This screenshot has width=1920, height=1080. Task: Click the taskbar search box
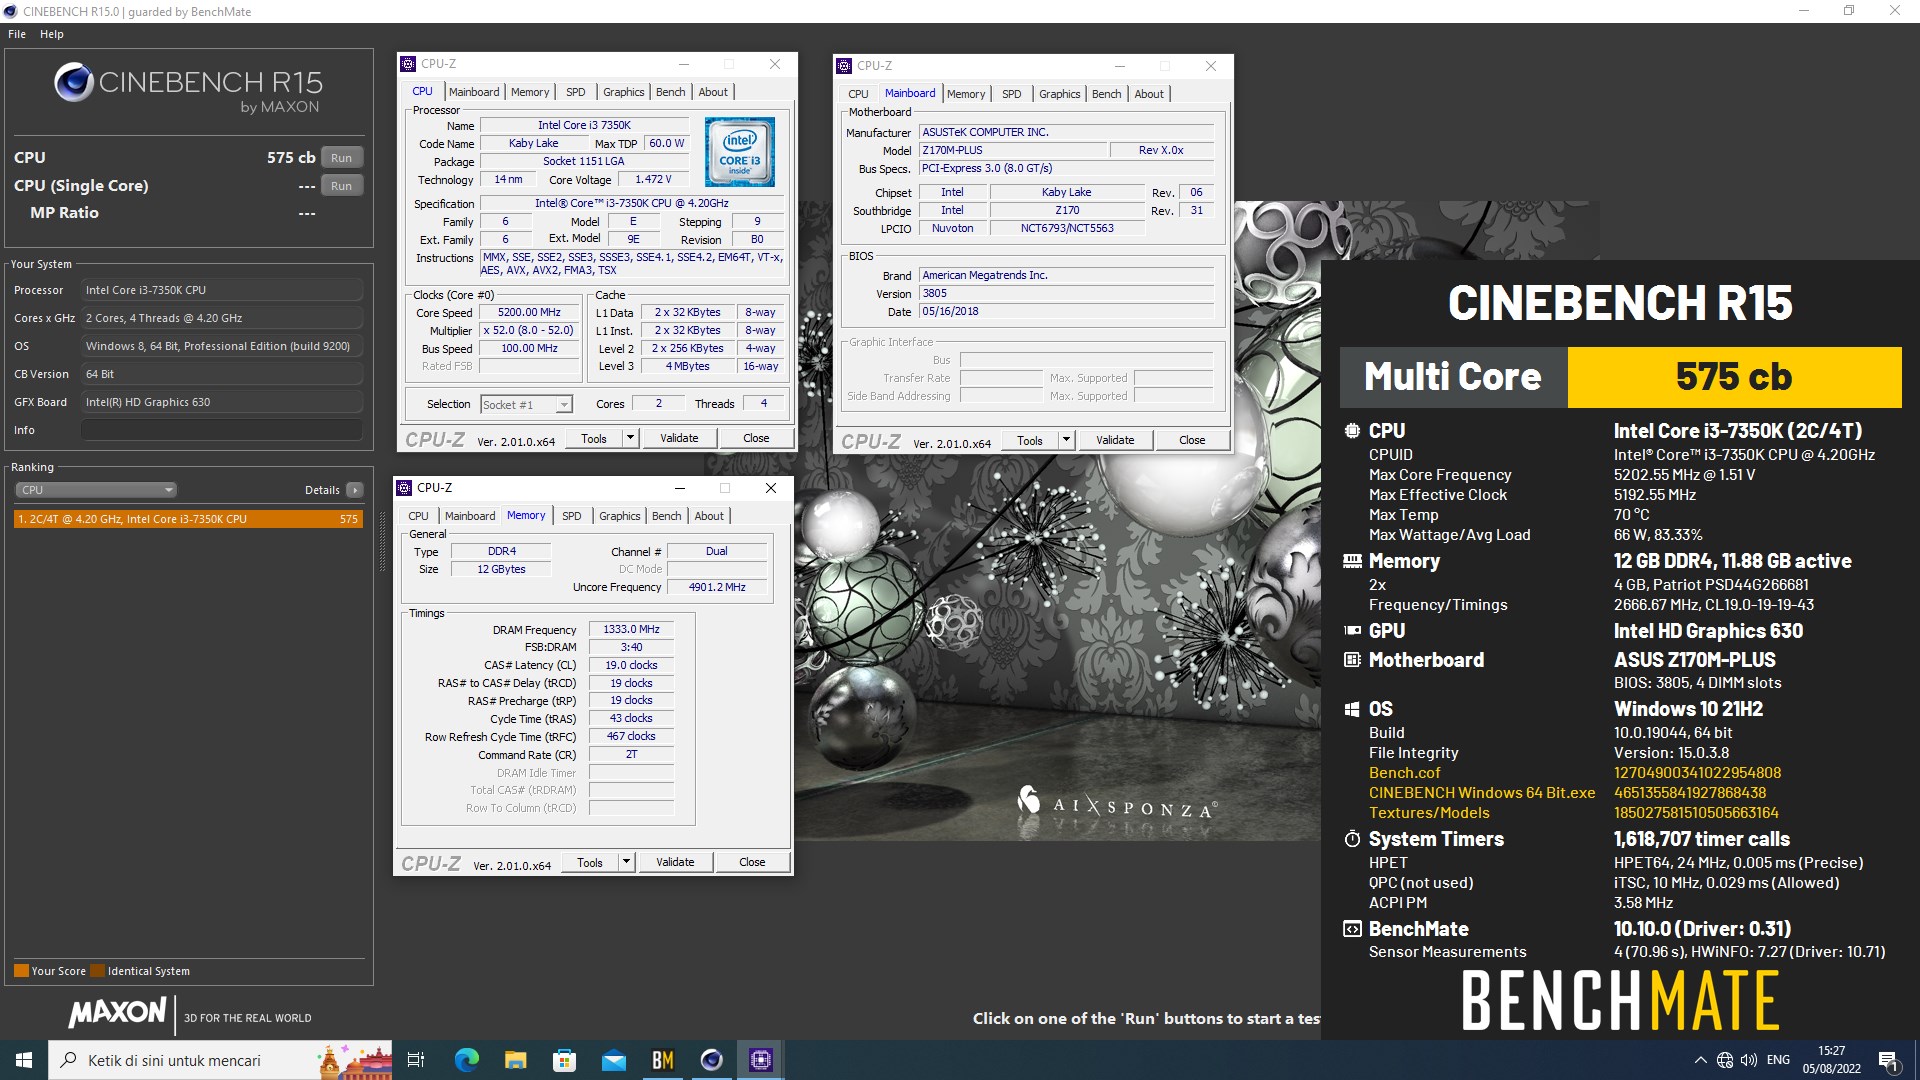coord(220,1060)
